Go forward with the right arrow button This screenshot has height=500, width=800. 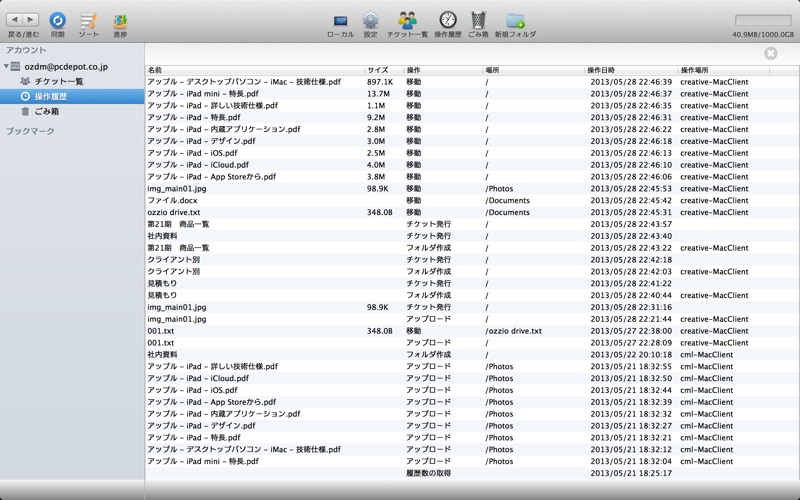point(31,19)
